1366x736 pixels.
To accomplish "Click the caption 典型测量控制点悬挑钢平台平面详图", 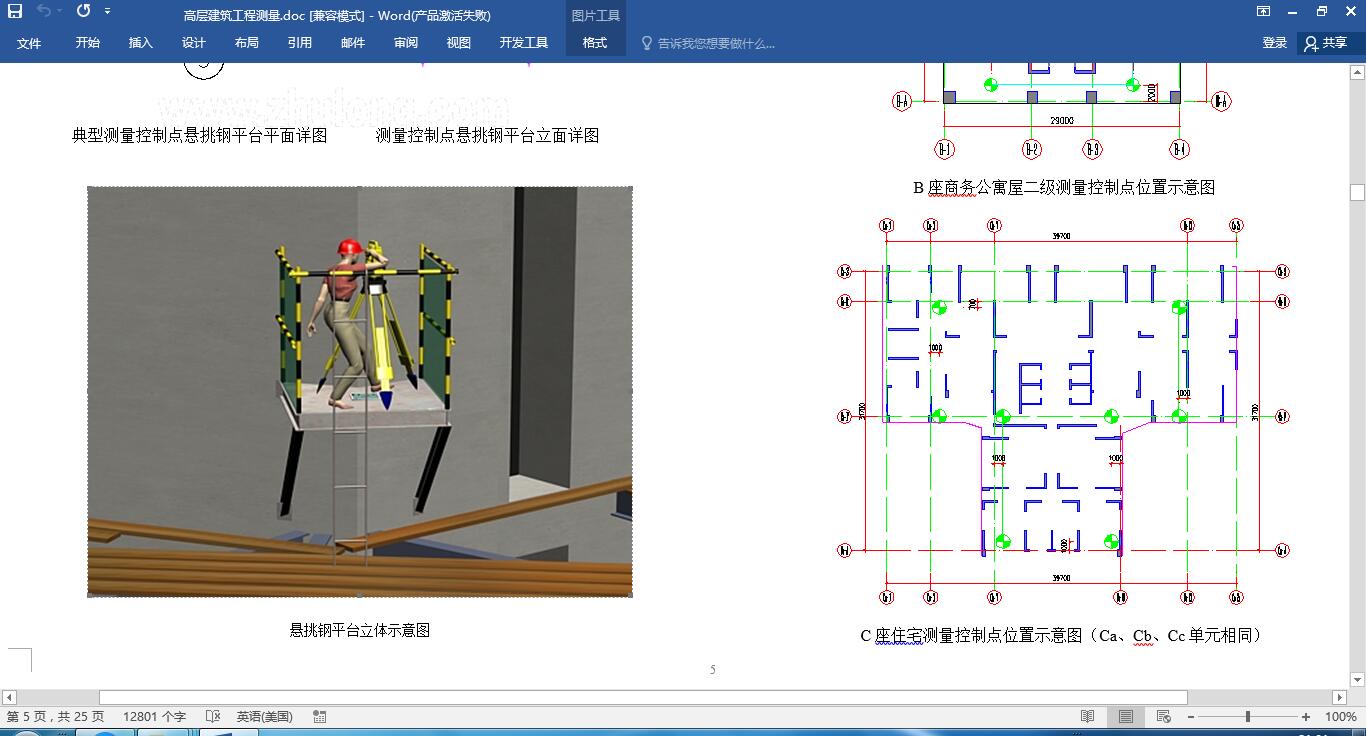I will (x=200, y=135).
